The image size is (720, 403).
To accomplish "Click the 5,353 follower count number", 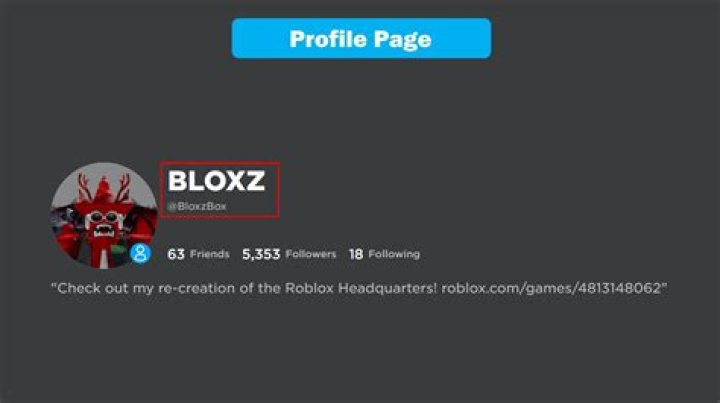I will click(261, 254).
